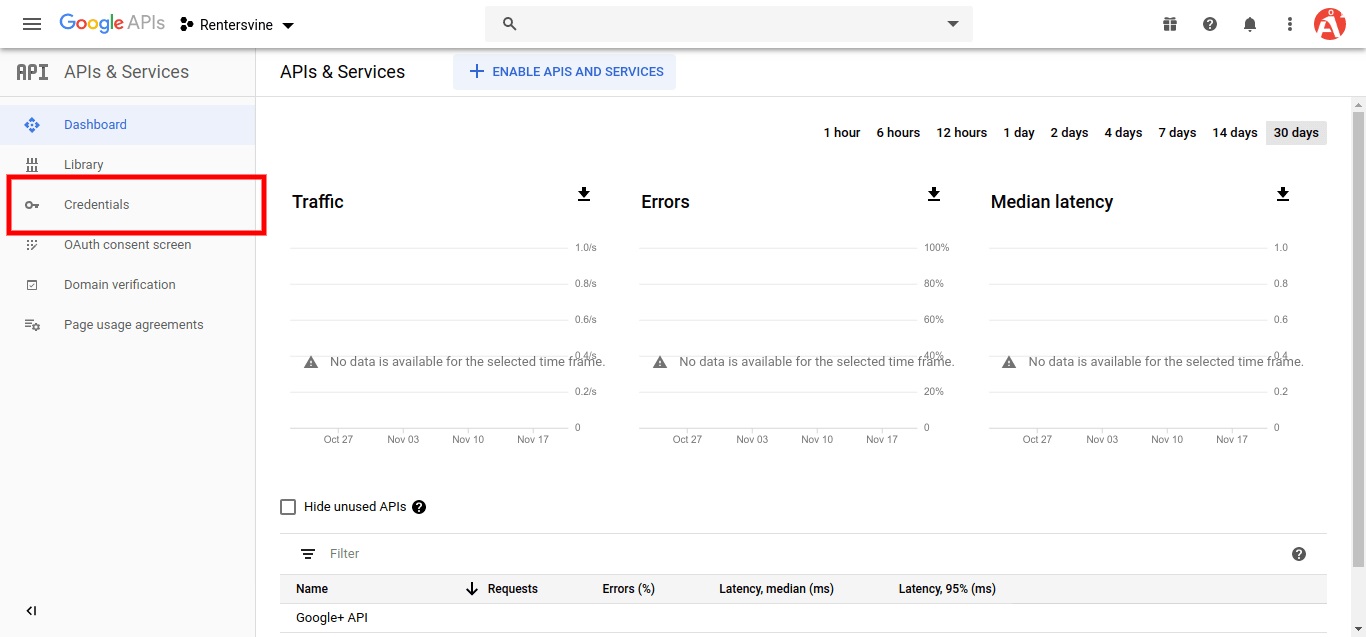The height and width of the screenshot is (637, 1366).
Task: Open the Google apps grid launcher
Action: (1169, 23)
